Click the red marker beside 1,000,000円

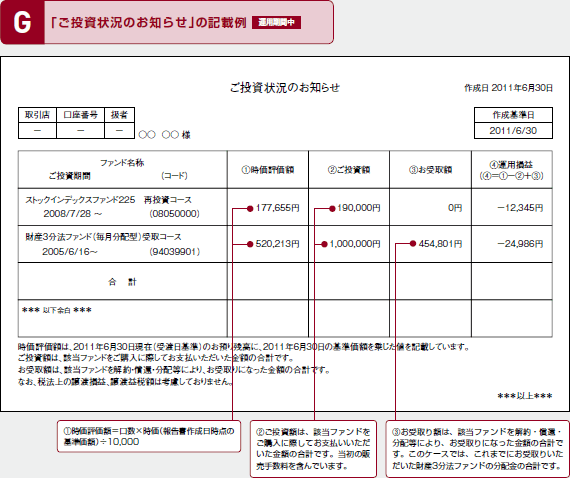pyautogui.click(x=324, y=244)
